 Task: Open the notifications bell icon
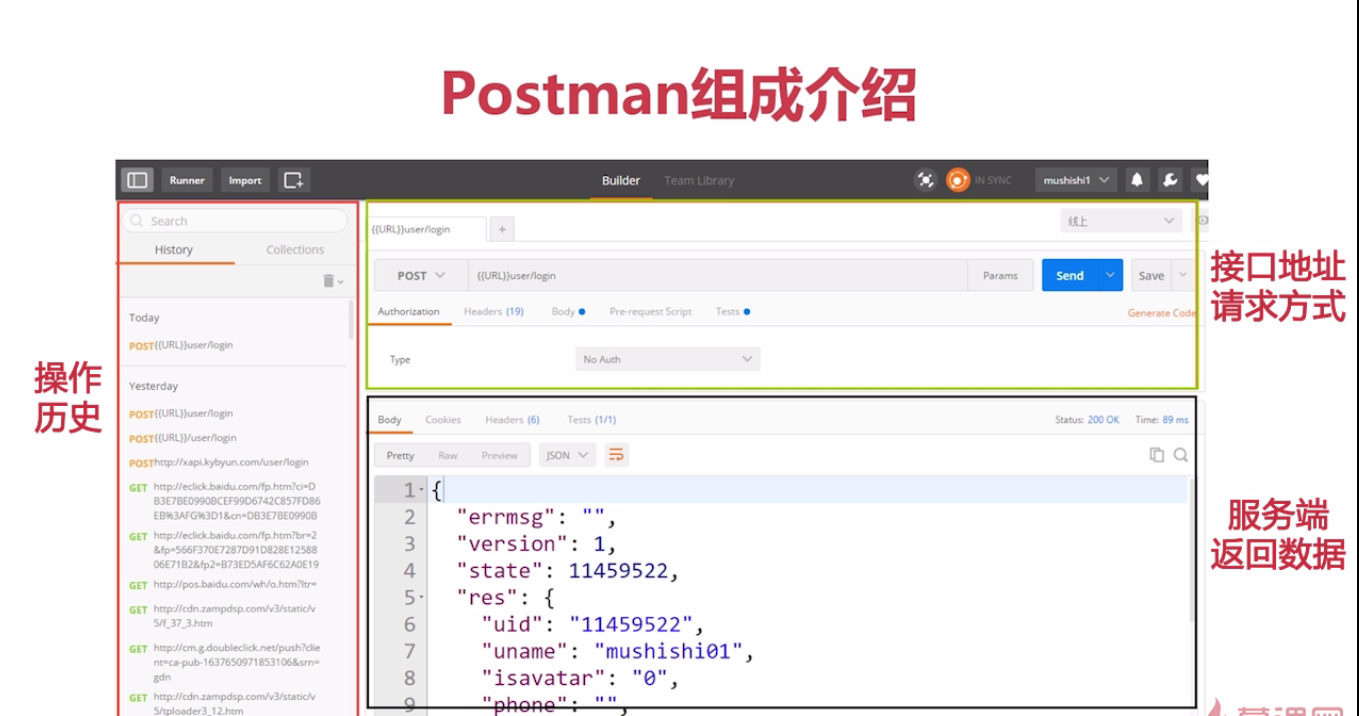1137,180
